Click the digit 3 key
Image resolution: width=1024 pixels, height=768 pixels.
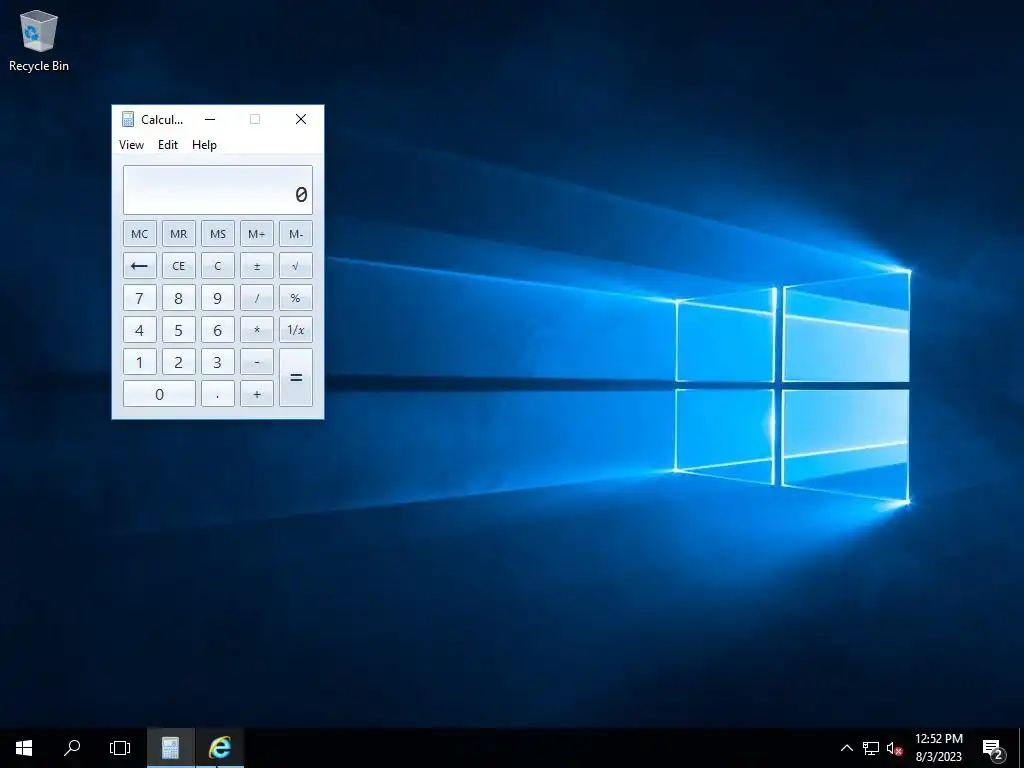tap(217, 362)
